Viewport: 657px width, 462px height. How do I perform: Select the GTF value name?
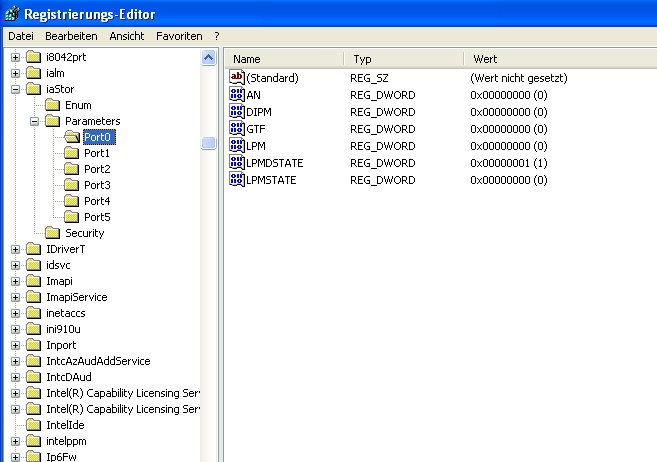click(256, 129)
